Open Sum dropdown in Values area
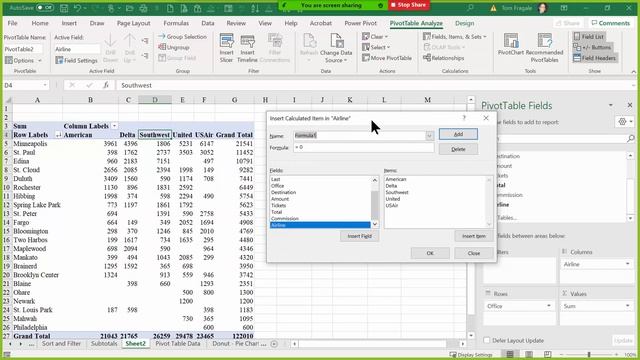 click(x=627, y=306)
